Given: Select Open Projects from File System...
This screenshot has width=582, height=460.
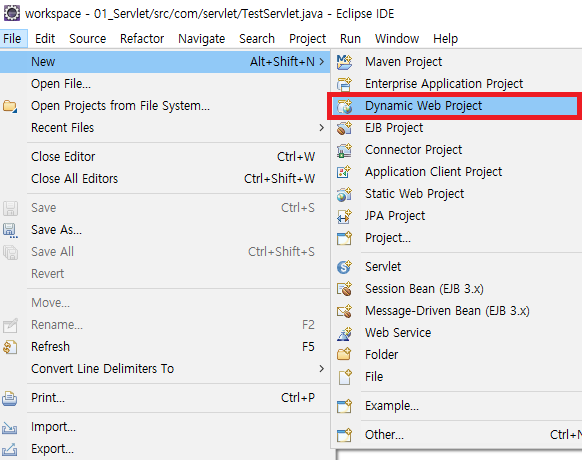Looking at the screenshot, I should point(165,106).
